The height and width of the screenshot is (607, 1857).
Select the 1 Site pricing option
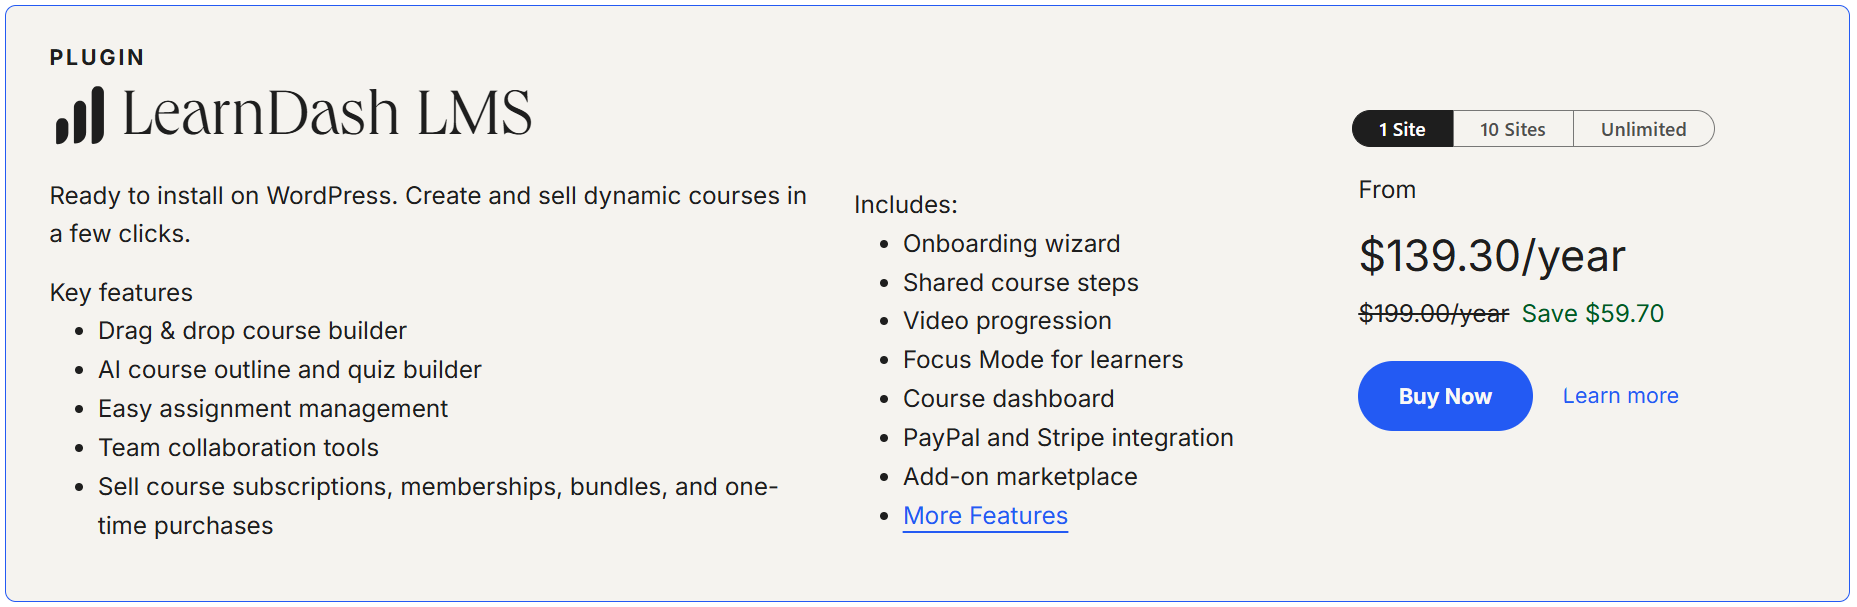1401,128
